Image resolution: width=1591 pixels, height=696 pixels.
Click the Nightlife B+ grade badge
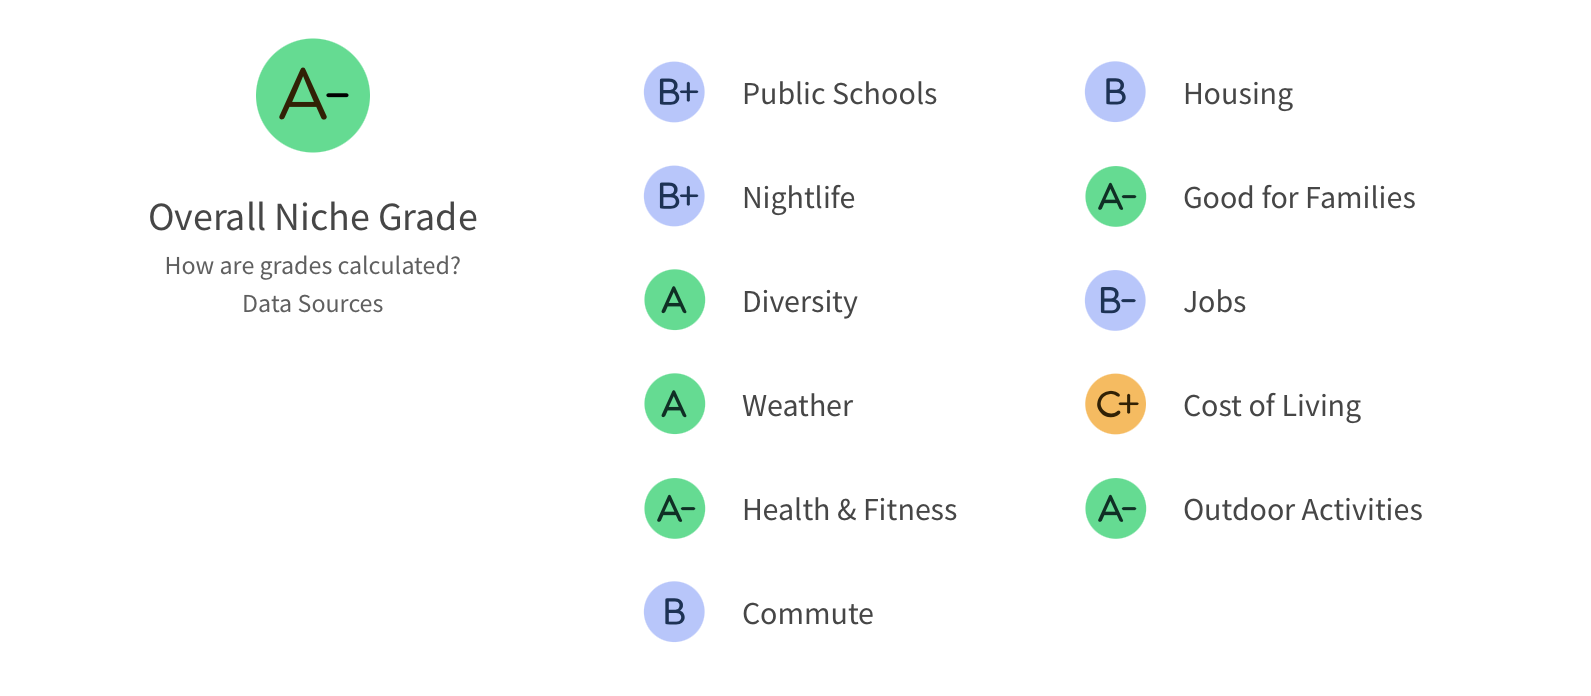click(x=674, y=196)
